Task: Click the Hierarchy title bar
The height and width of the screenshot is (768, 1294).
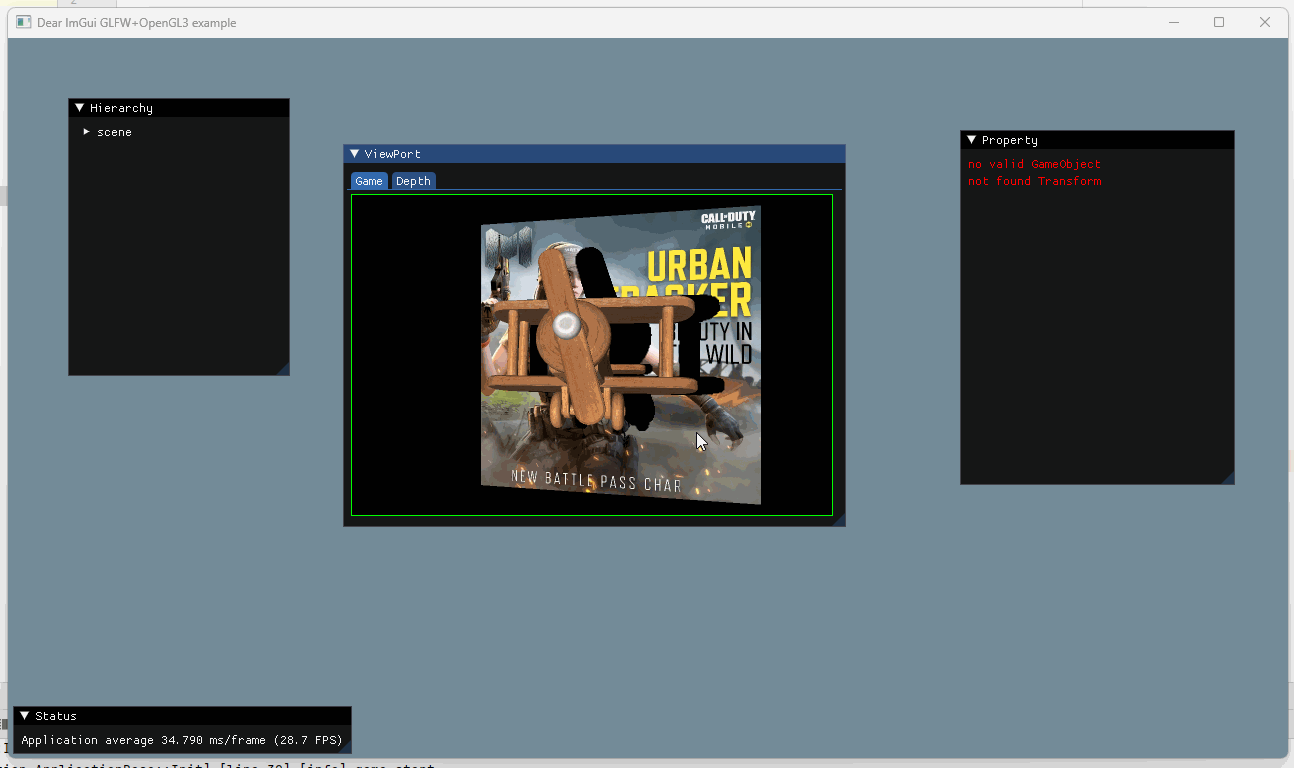Action: (179, 108)
